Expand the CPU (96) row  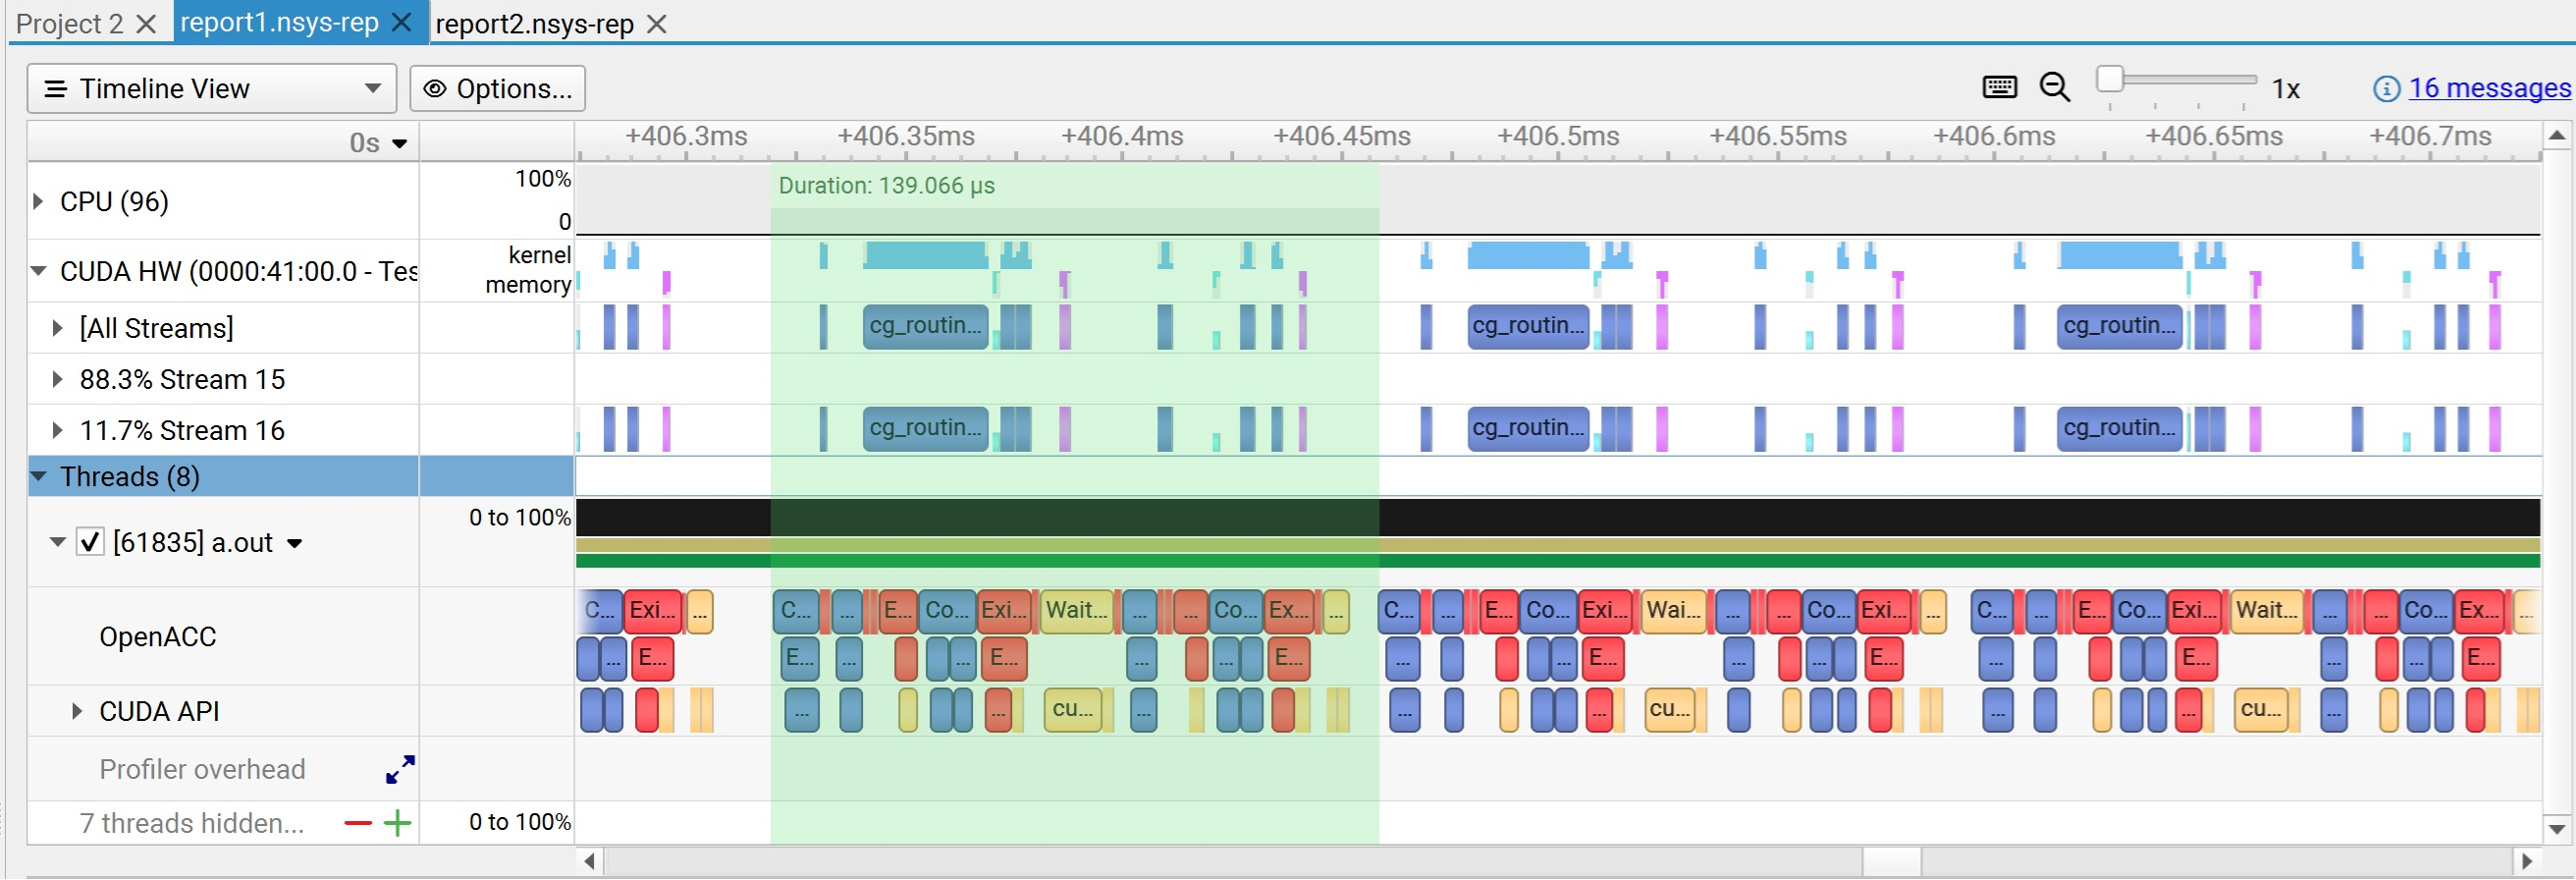pyautogui.click(x=38, y=201)
